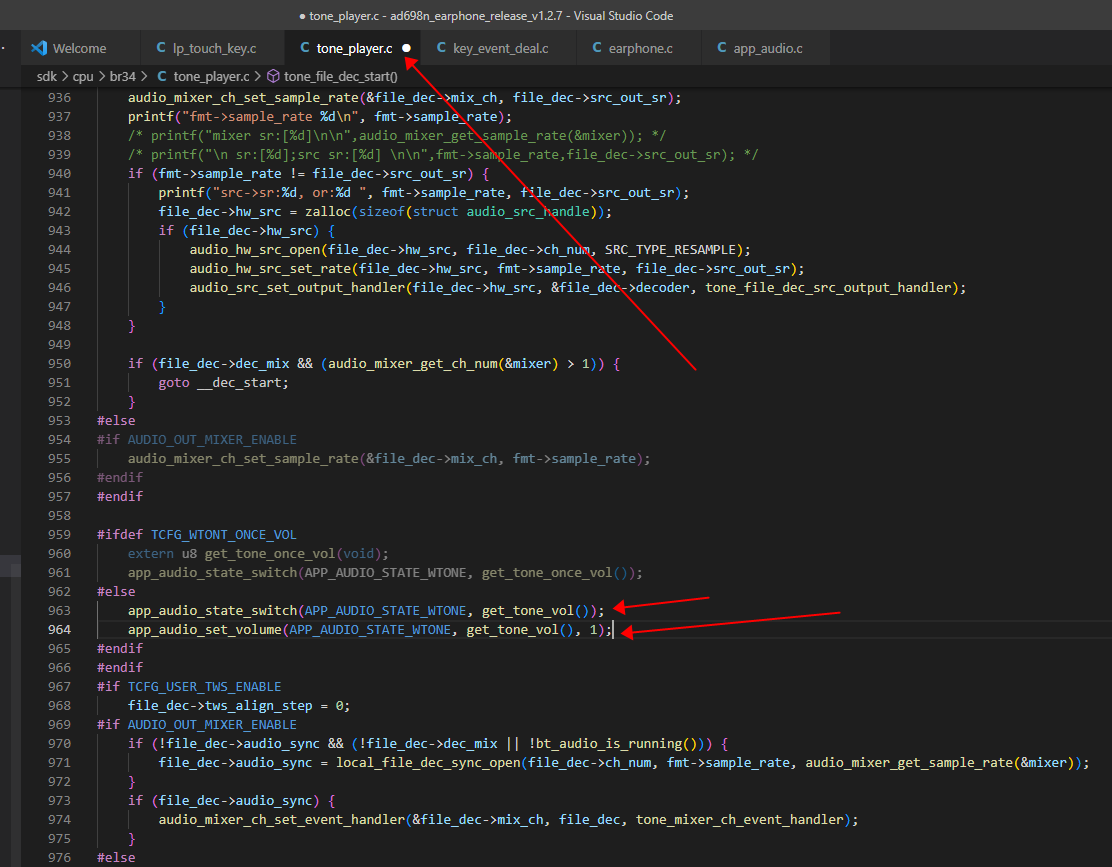Click the #endif directive on line 957
Screen dimensions: 1112x867
tap(120, 496)
